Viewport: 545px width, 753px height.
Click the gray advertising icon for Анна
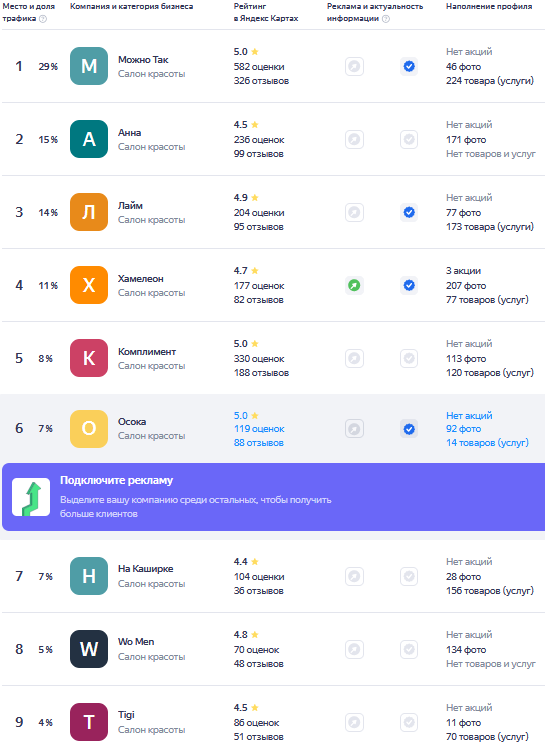pos(354,139)
